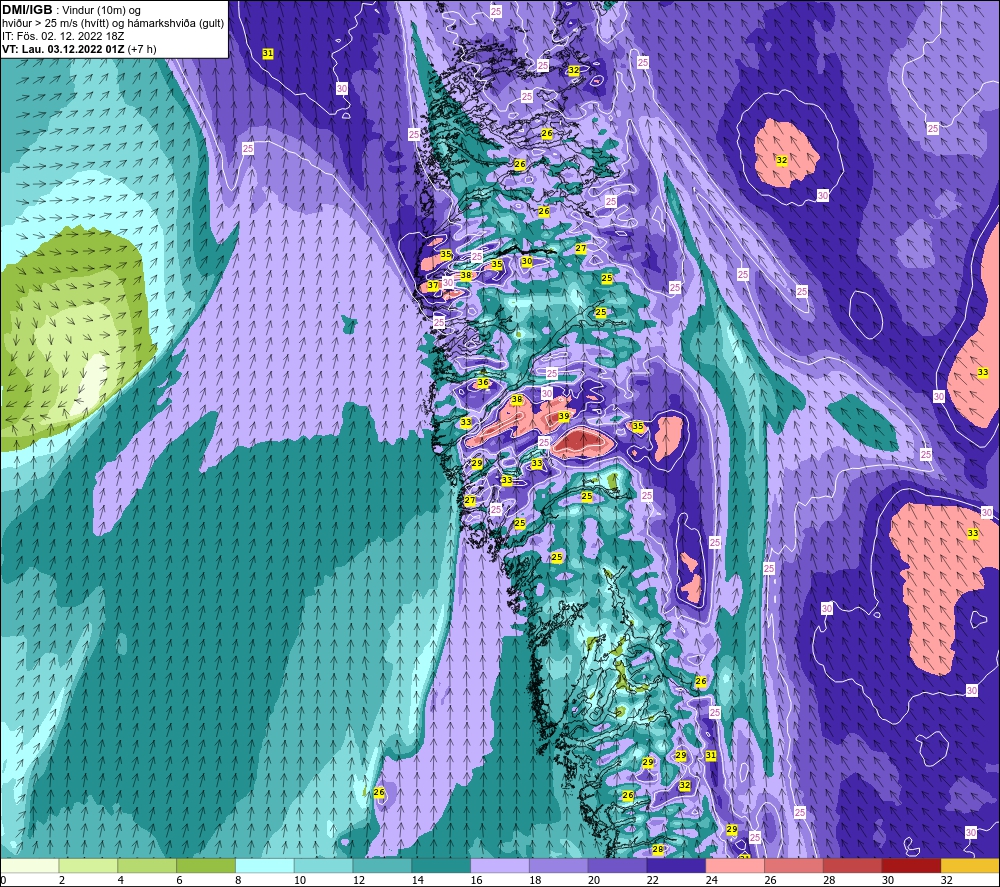This screenshot has width=1000, height=887.
Task: Select the light cyan 8–10 m/s scale swatch
Action: point(265,865)
